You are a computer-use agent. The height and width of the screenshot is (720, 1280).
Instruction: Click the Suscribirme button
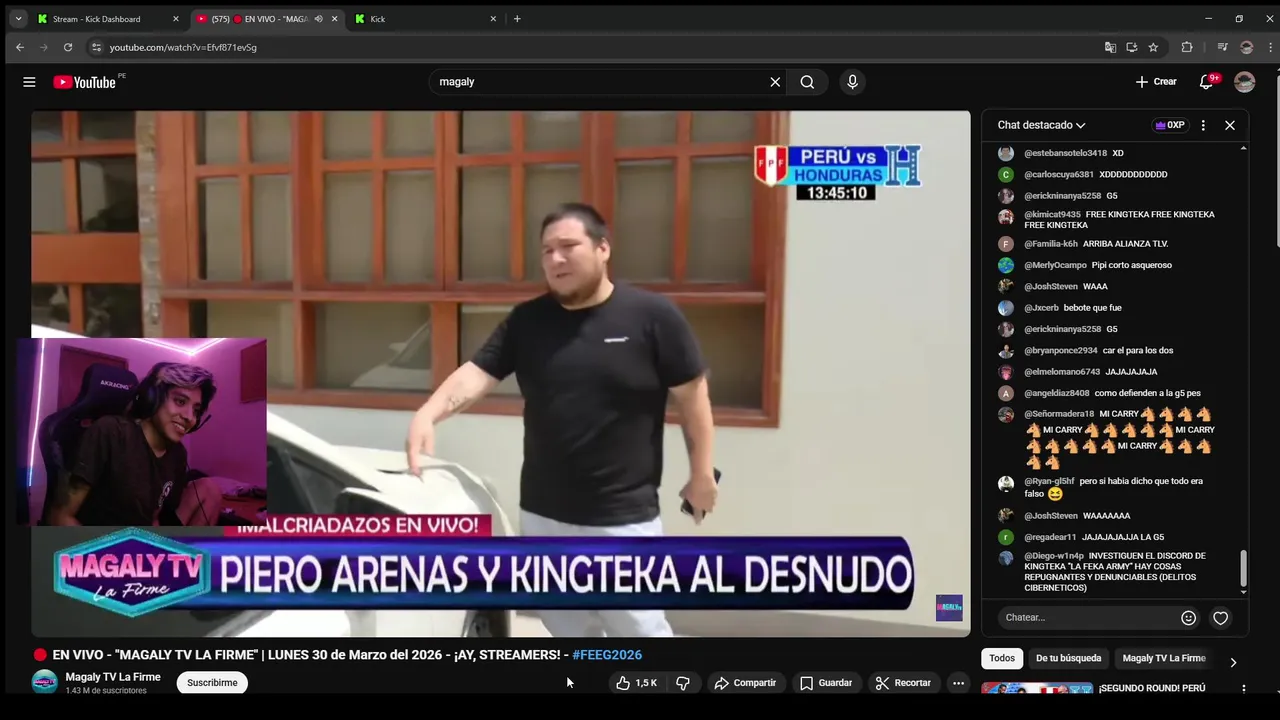(212, 683)
